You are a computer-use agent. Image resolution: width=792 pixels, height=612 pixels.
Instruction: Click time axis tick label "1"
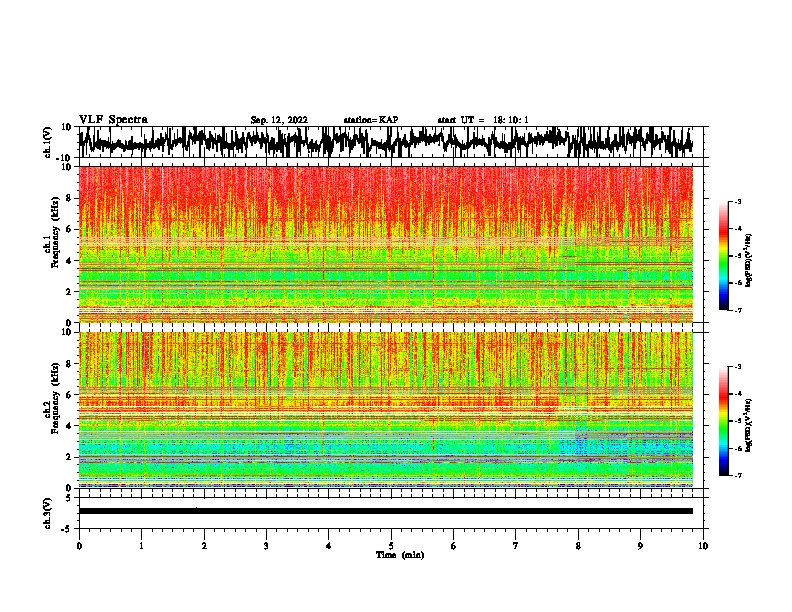[x=141, y=546]
